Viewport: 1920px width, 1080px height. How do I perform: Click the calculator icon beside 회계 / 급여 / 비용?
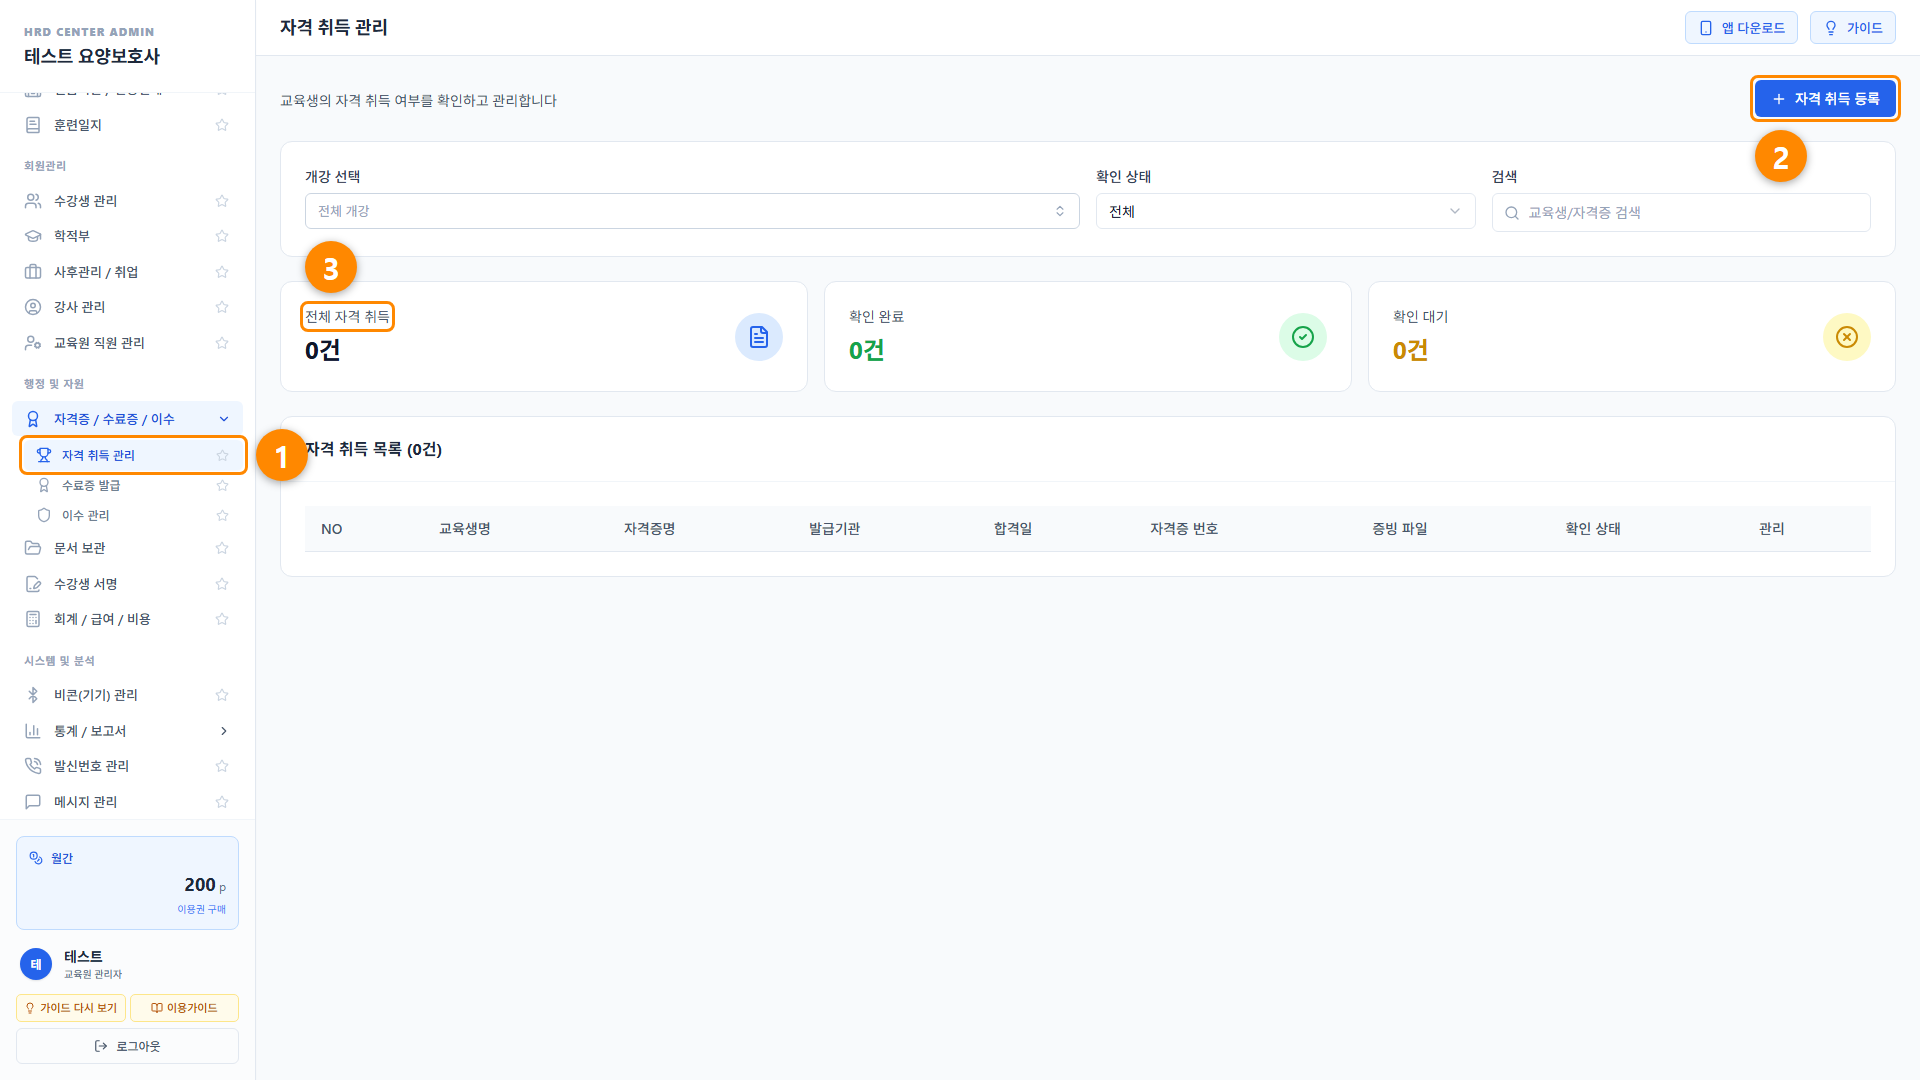click(x=33, y=619)
